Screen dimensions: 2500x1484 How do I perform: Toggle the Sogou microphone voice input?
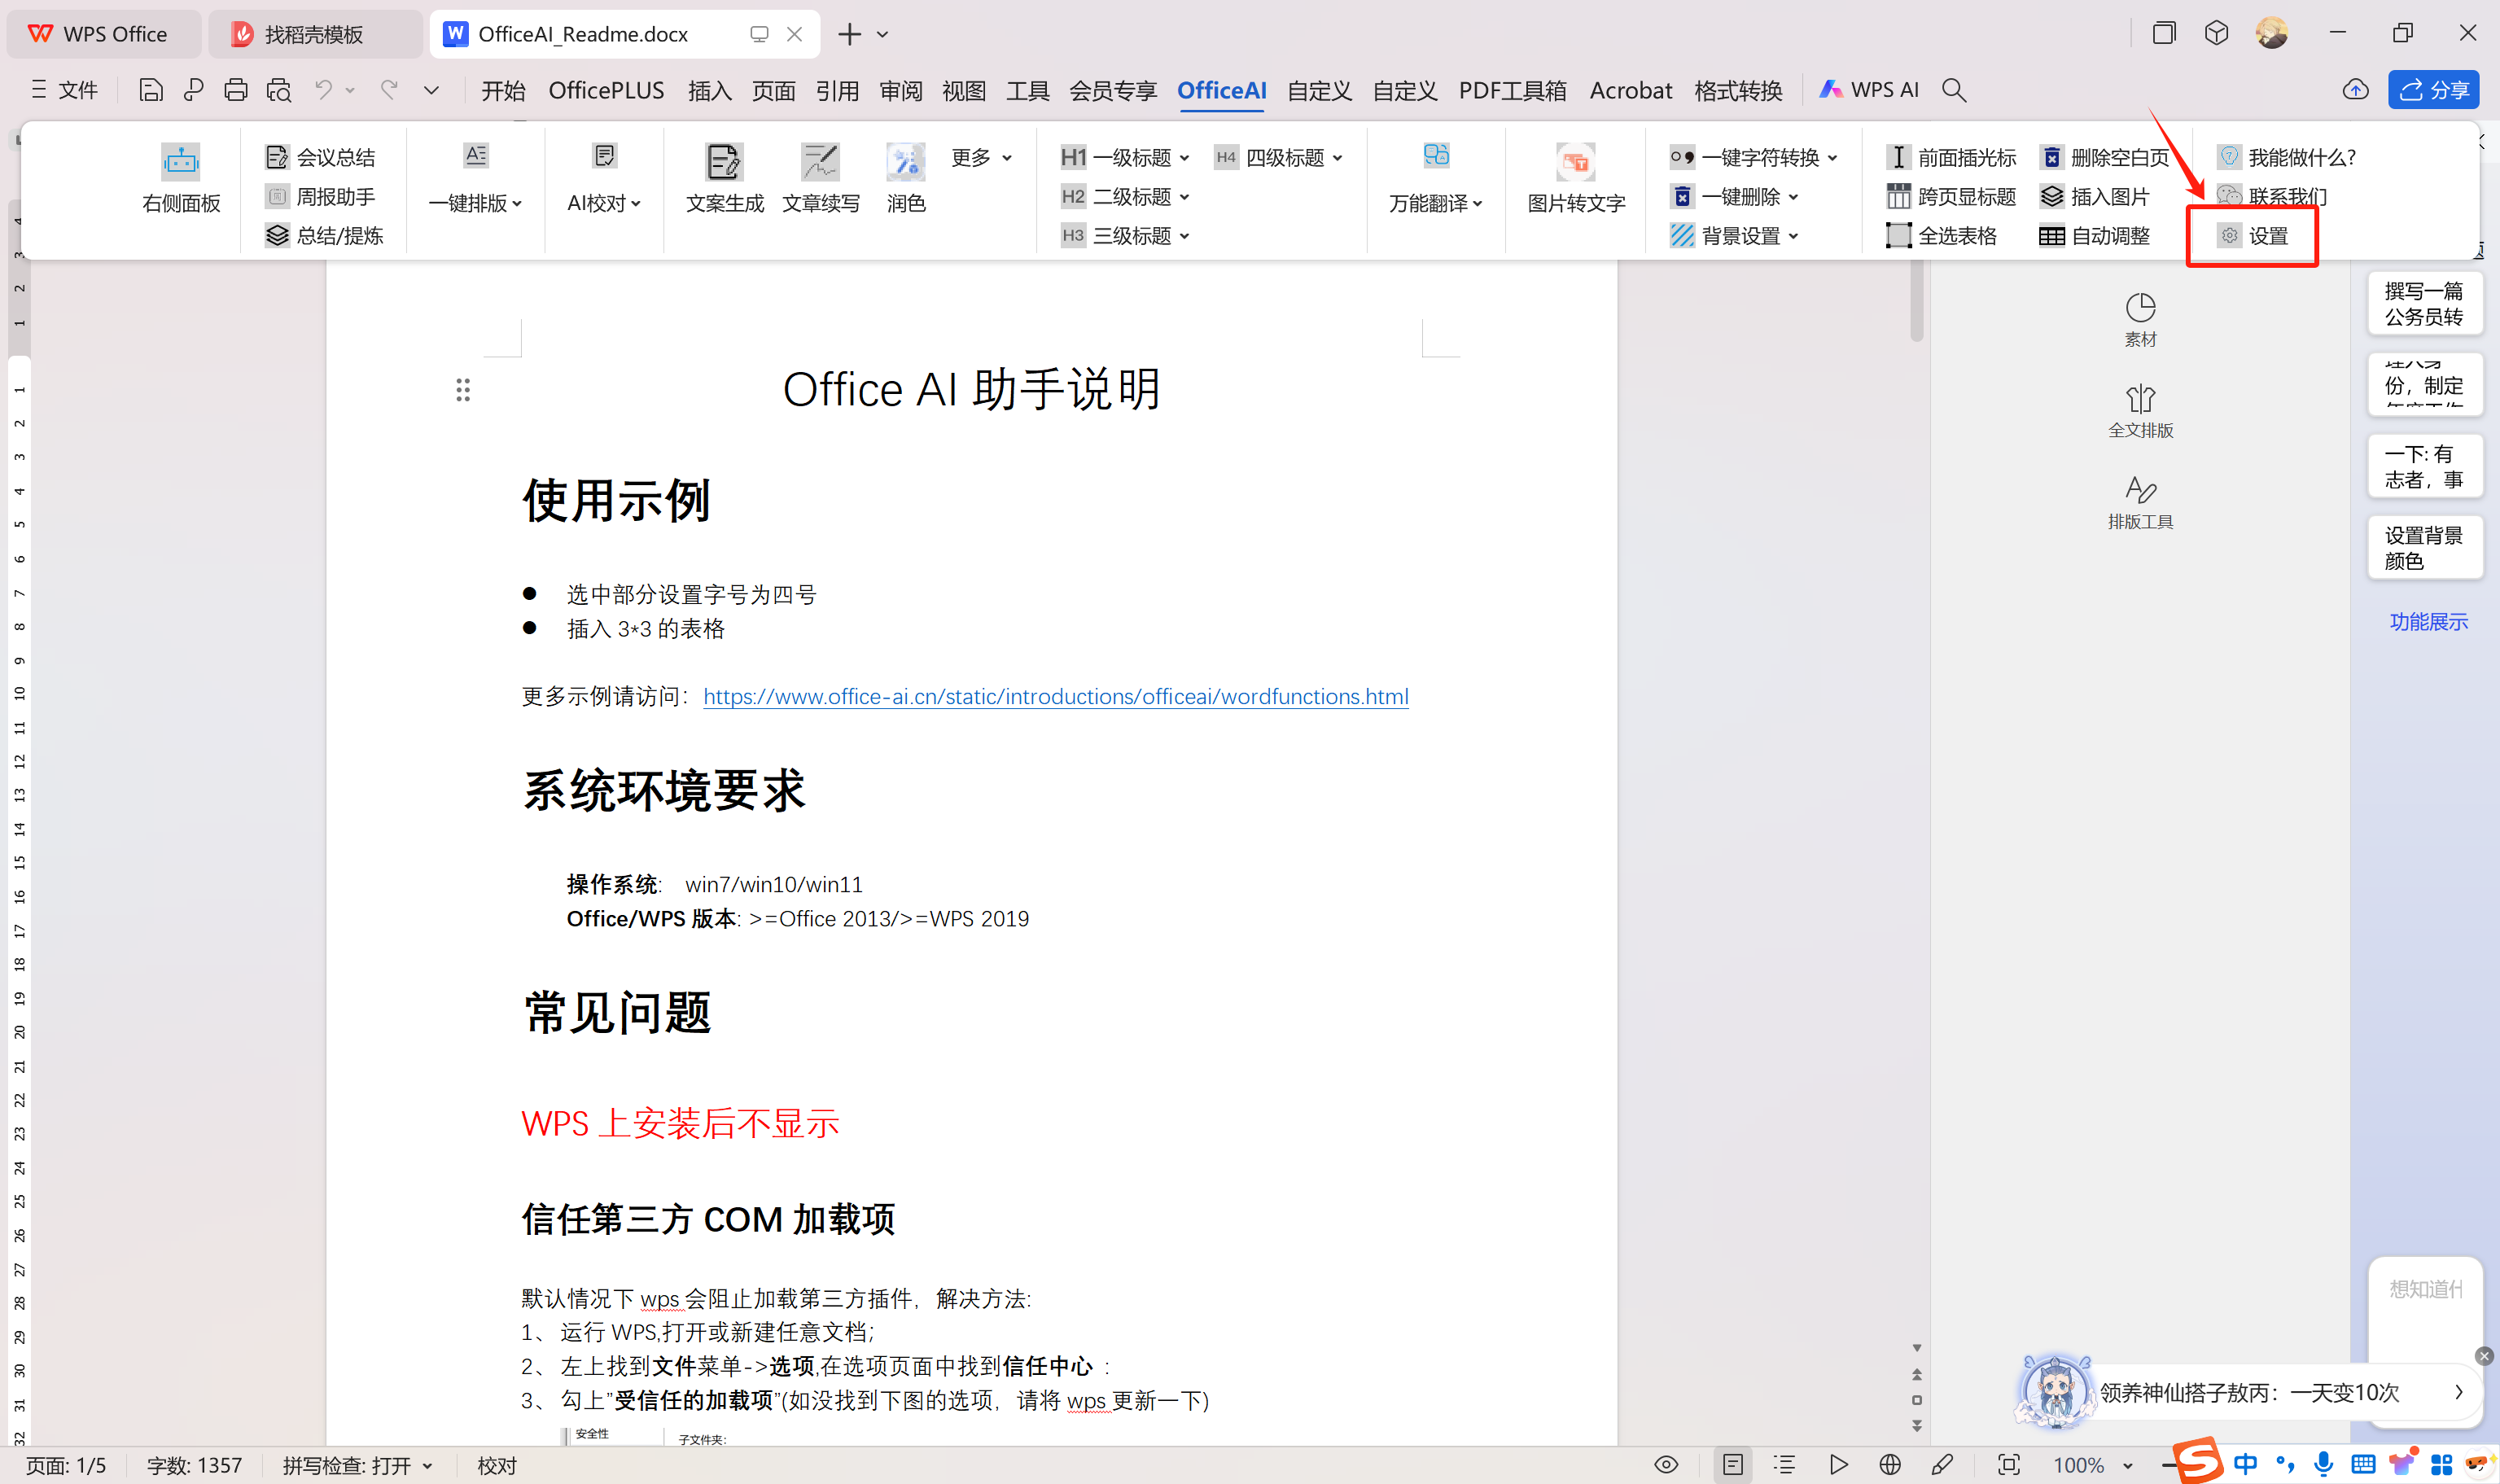click(2323, 1465)
